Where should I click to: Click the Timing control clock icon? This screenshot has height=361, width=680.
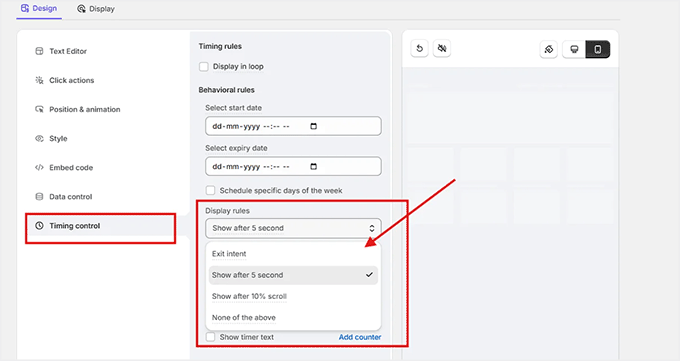(x=39, y=226)
